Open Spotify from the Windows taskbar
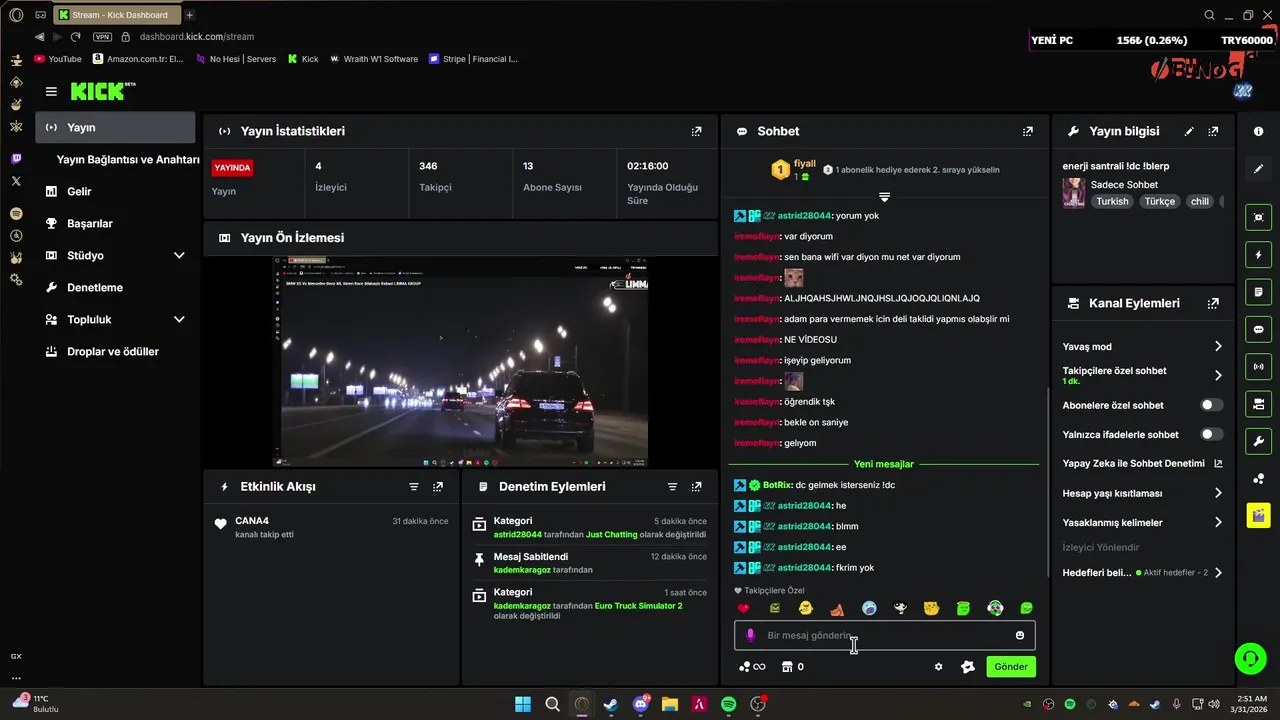This screenshot has height=720, width=1280. coord(729,704)
